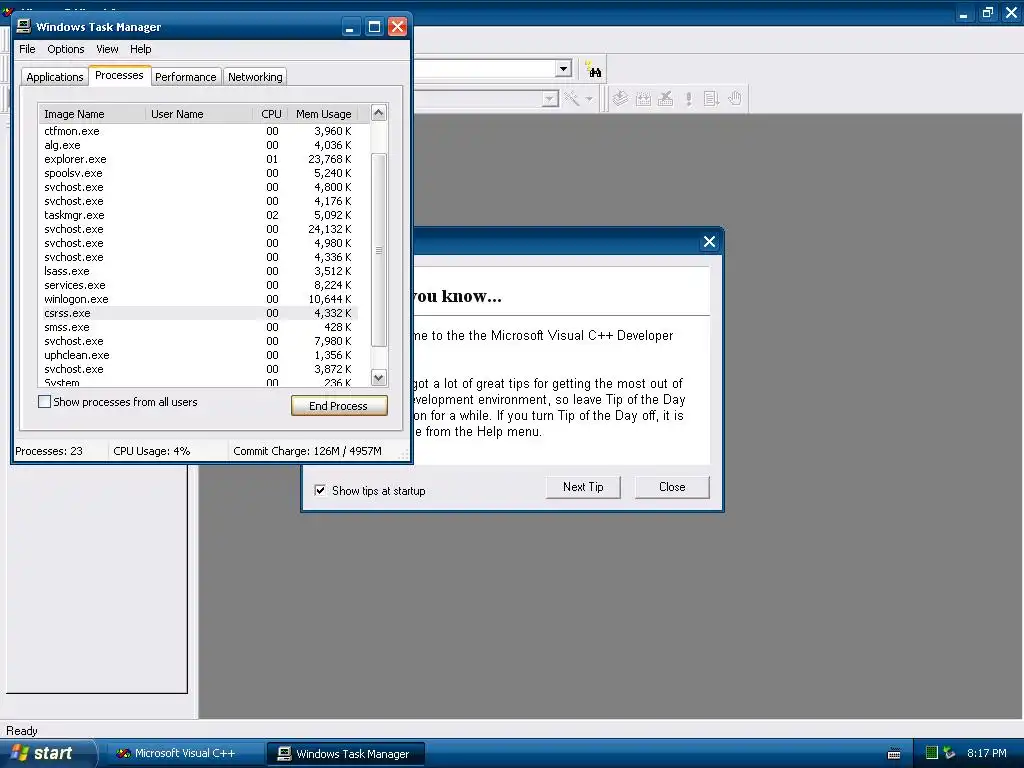1024x768 pixels.
Task: Restore down the Visual C++ document window
Action: [x=987, y=12]
